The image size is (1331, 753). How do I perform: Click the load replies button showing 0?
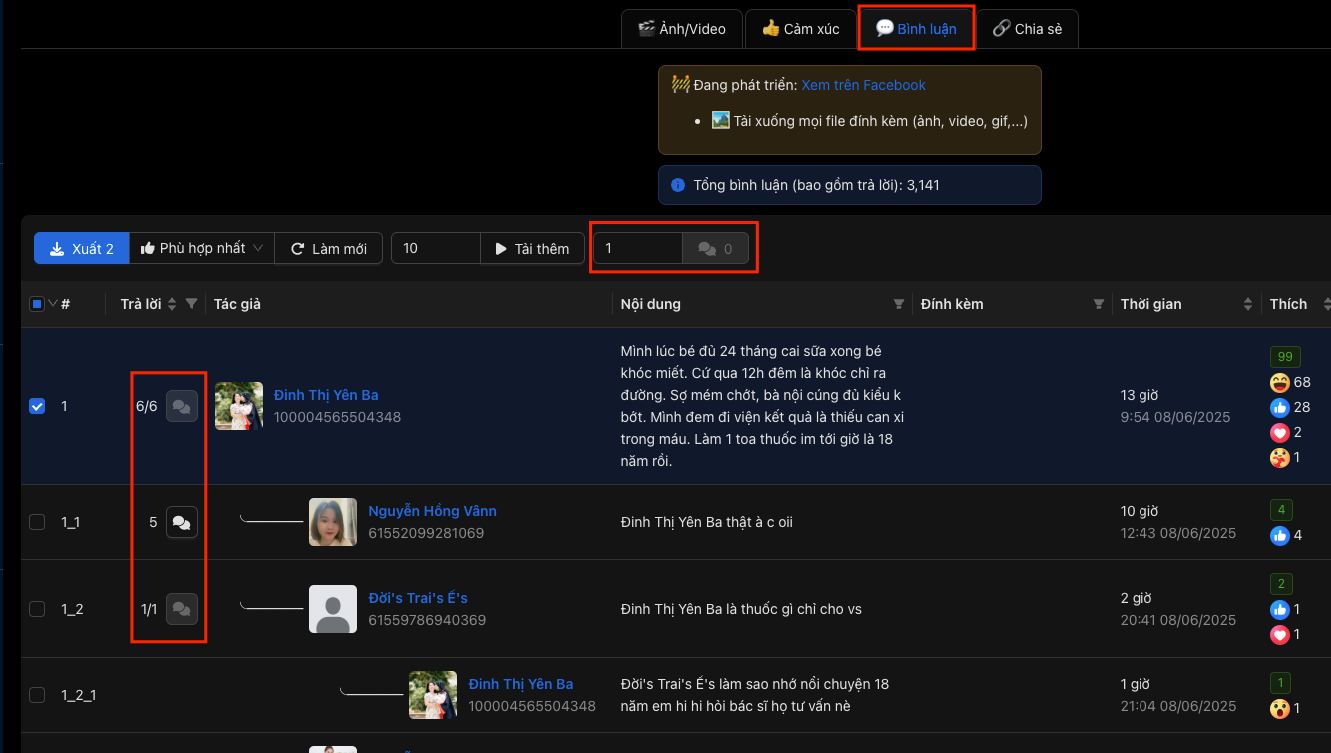click(x=715, y=248)
